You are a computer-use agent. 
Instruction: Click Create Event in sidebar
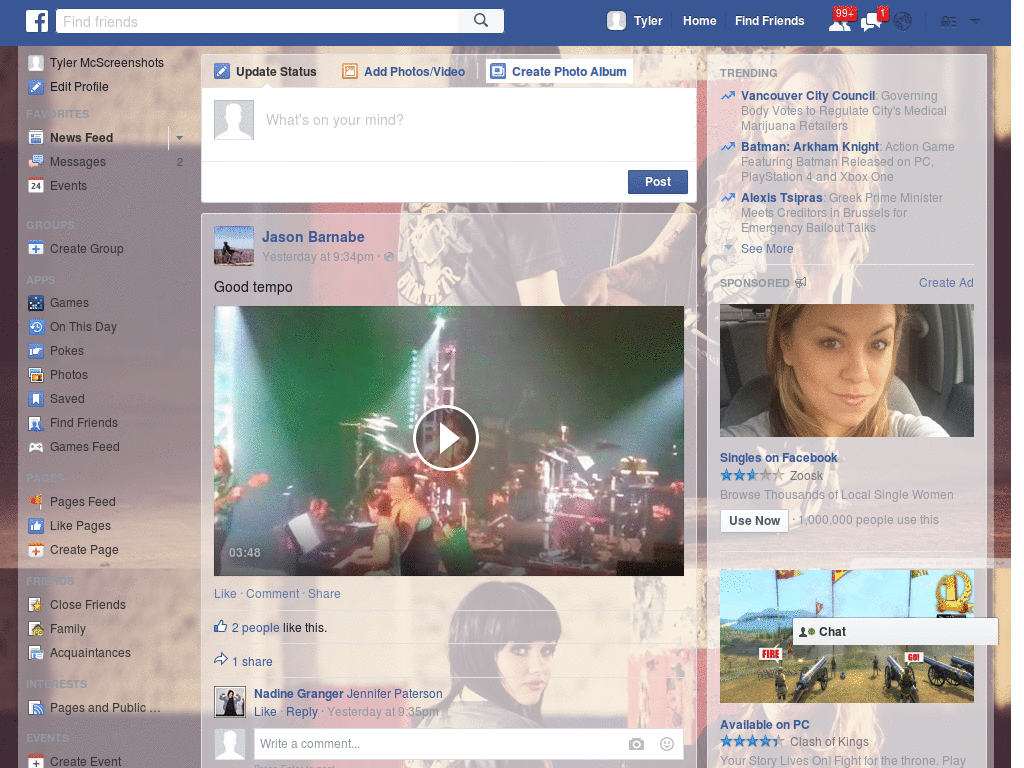tap(74, 761)
